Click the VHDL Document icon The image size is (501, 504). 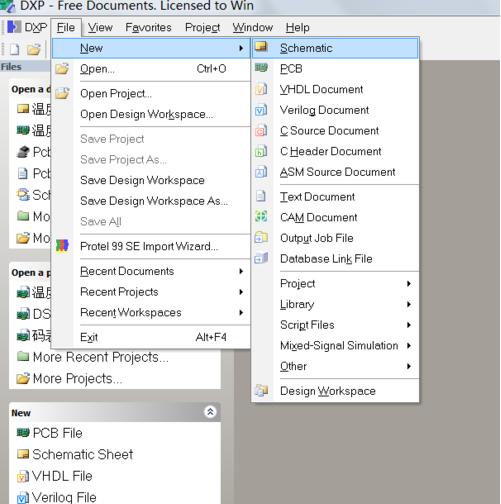coord(261,89)
